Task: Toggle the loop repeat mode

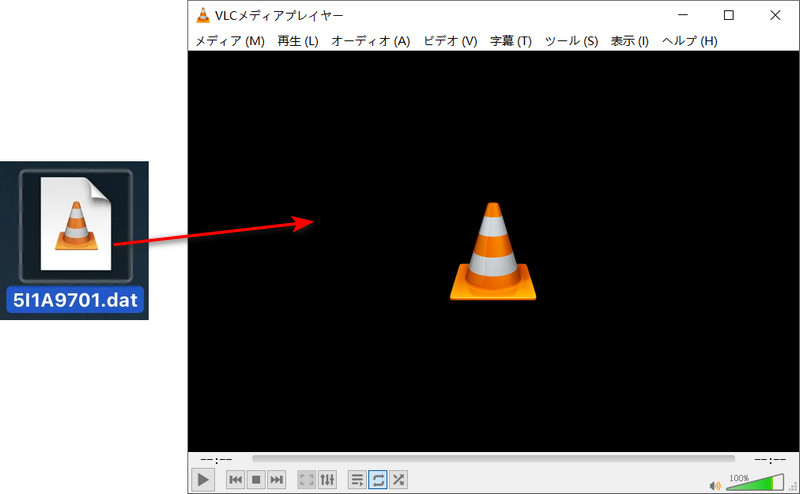Action: pyautogui.click(x=378, y=480)
